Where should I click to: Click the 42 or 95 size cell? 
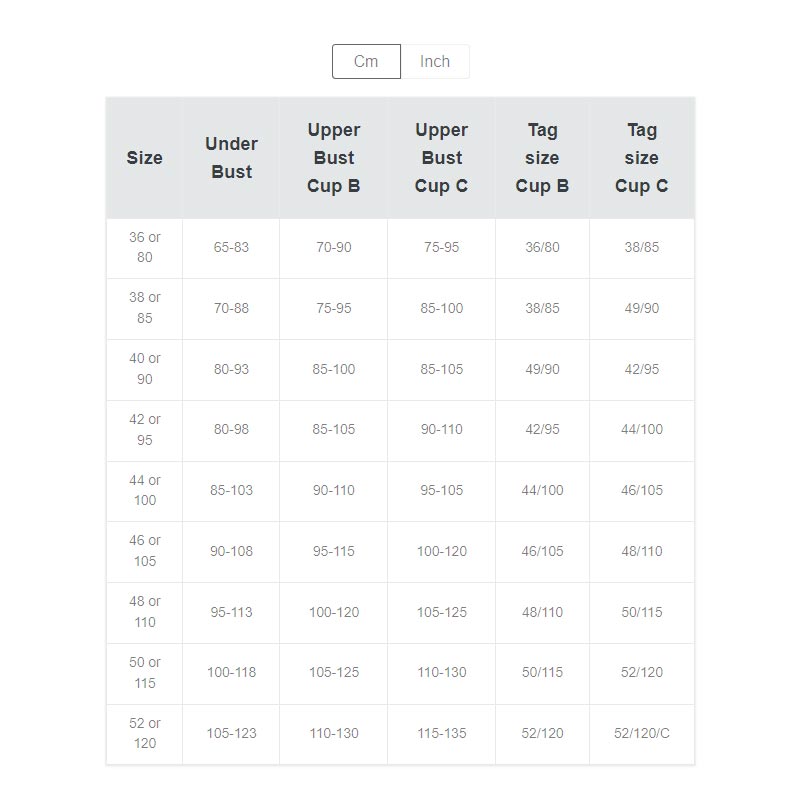click(x=144, y=430)
